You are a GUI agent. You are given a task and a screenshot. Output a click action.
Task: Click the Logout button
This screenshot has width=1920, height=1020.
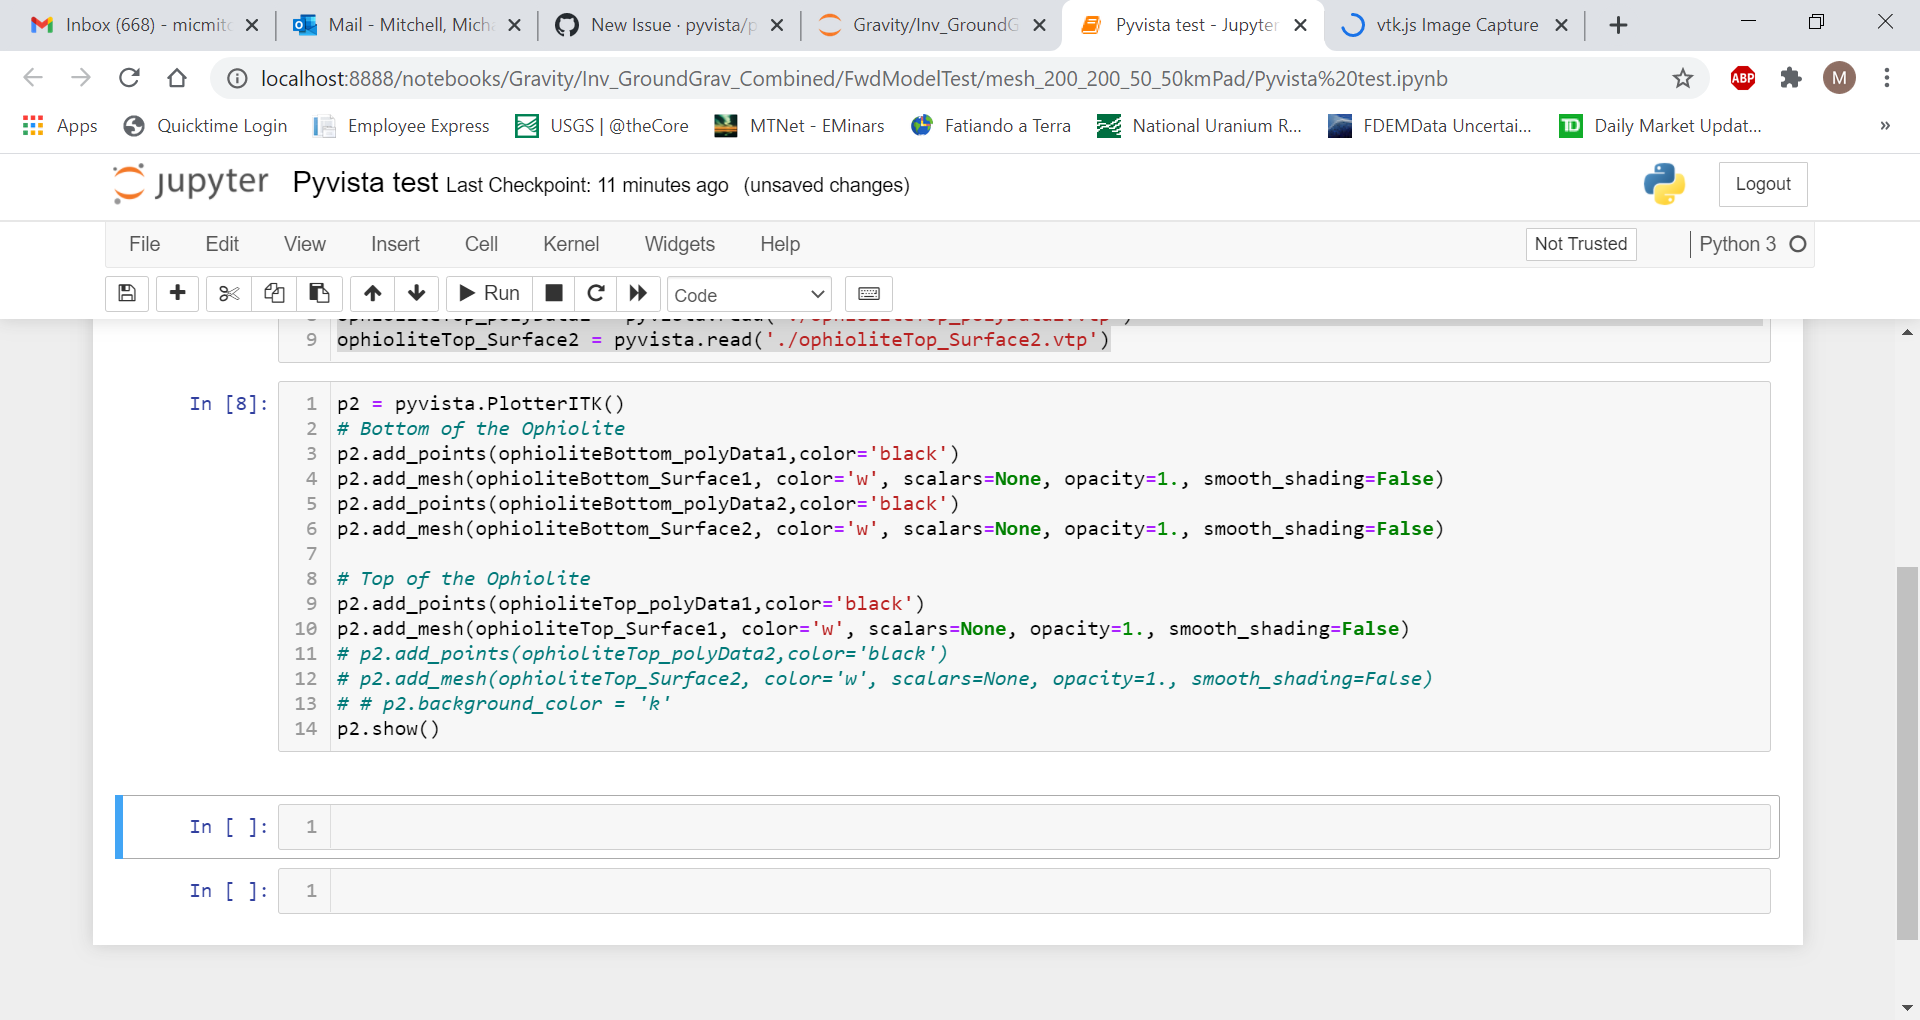1763,184
